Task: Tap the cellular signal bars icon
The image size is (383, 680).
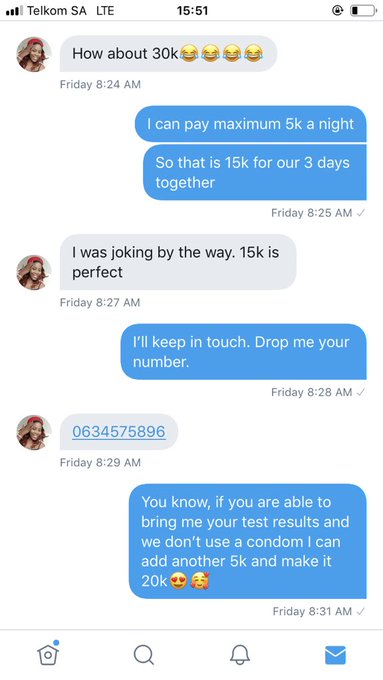Action: (14, 11)
